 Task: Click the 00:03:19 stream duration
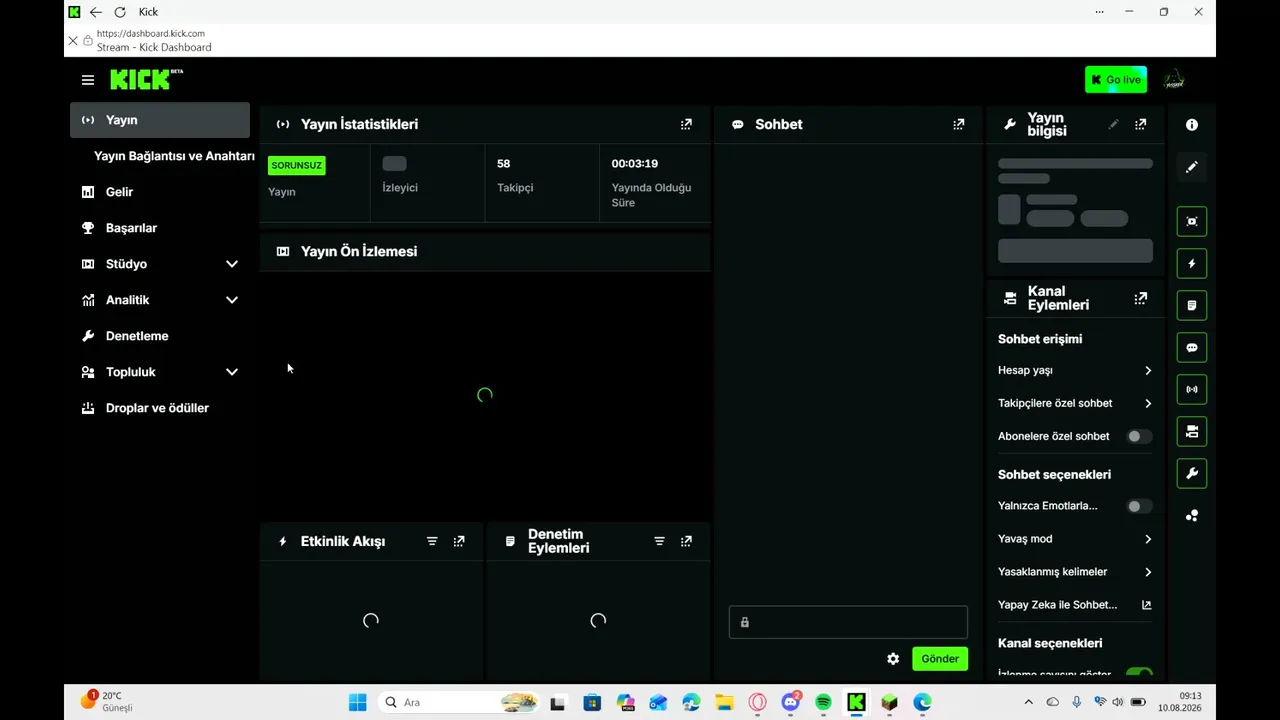coord(635,164)
